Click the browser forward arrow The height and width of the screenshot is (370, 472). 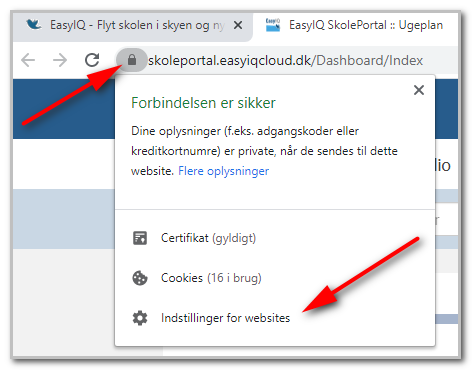(60, 60)
